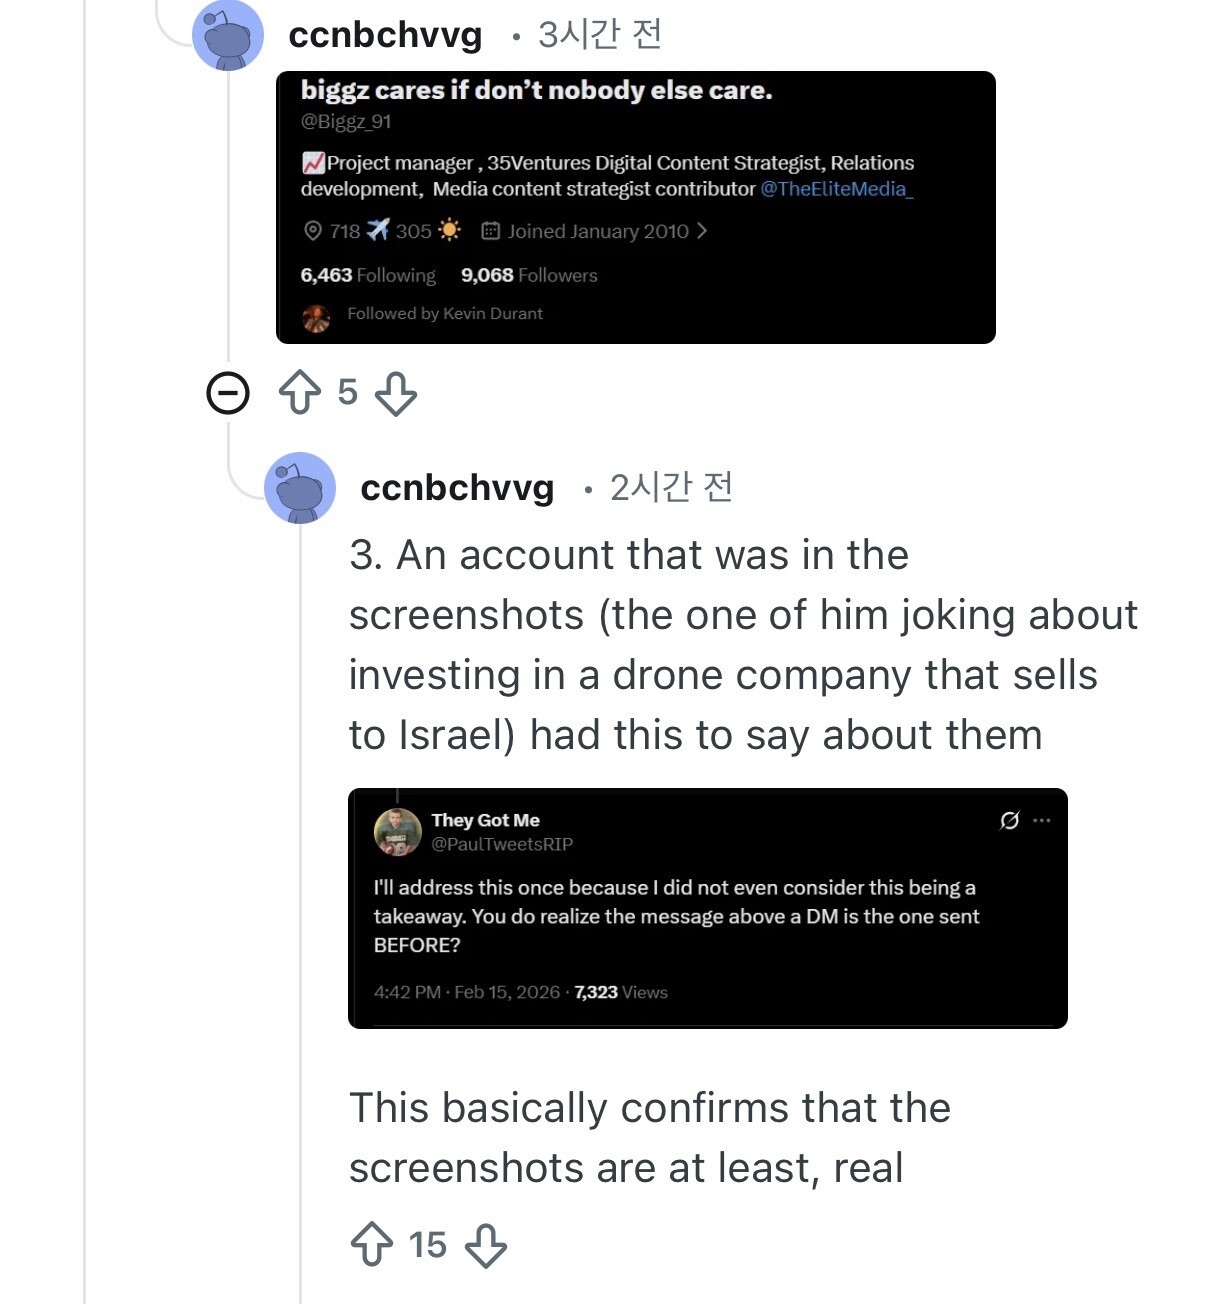This screenshot has height=1304, width=1206.
Task: Open the 9,068 Followers list
Action: click(x=529, y=275)
